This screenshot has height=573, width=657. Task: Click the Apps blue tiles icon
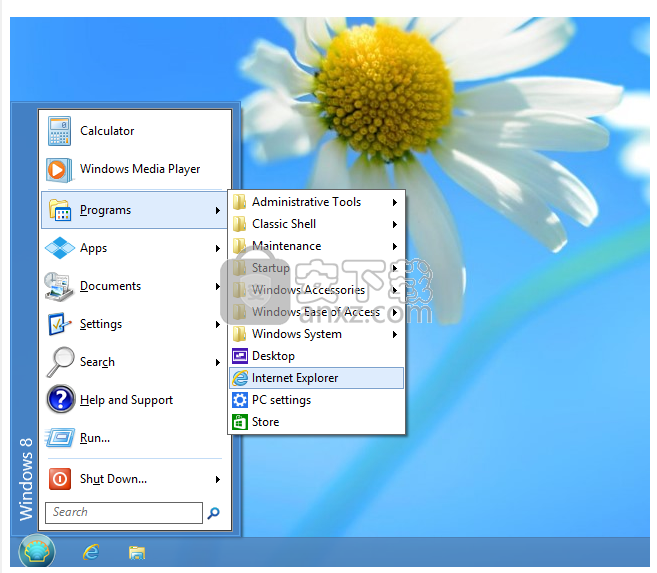(59, 248)
